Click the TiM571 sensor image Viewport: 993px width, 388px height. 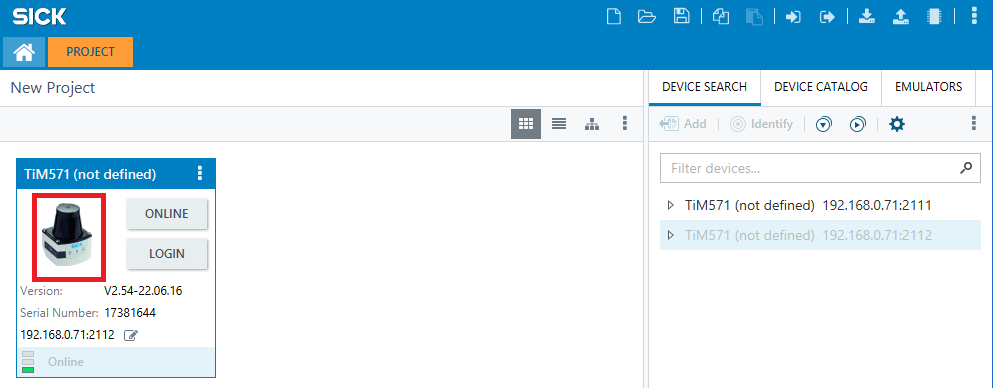(x=69, y=237)
